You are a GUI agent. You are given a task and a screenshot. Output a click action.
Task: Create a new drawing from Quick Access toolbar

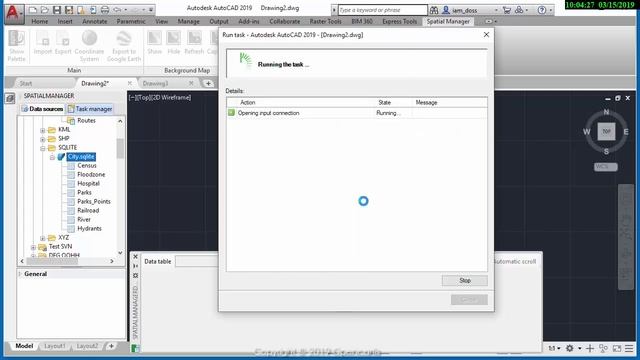click(x=33, y=10)
